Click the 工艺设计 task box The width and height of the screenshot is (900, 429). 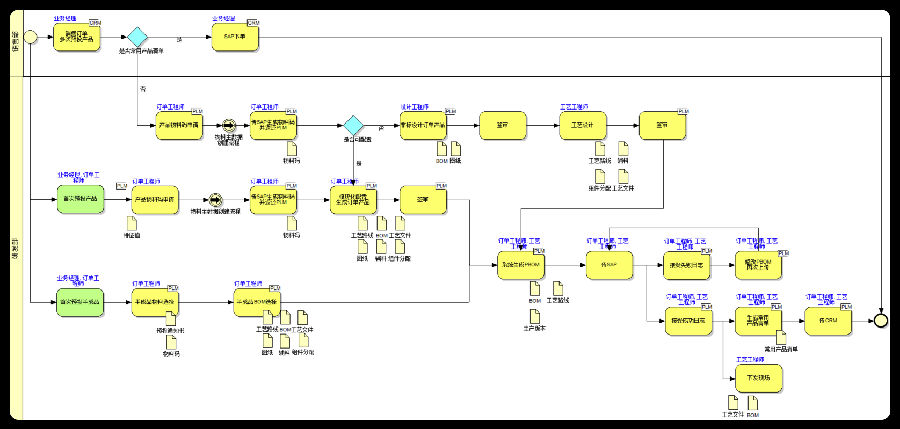[583, 125]
